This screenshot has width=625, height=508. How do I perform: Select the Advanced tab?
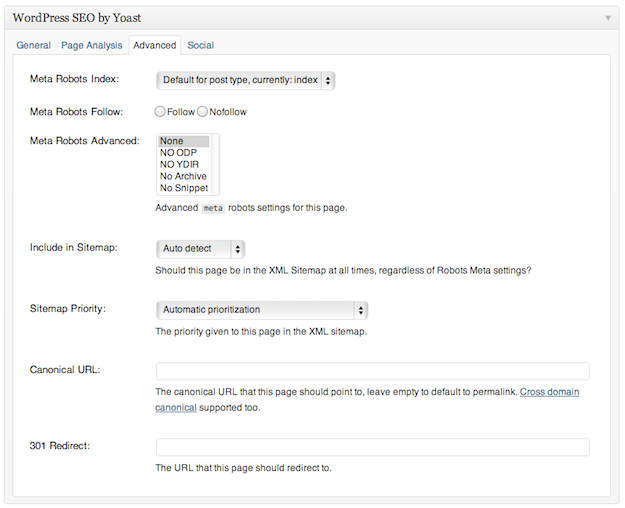point(155,45)
